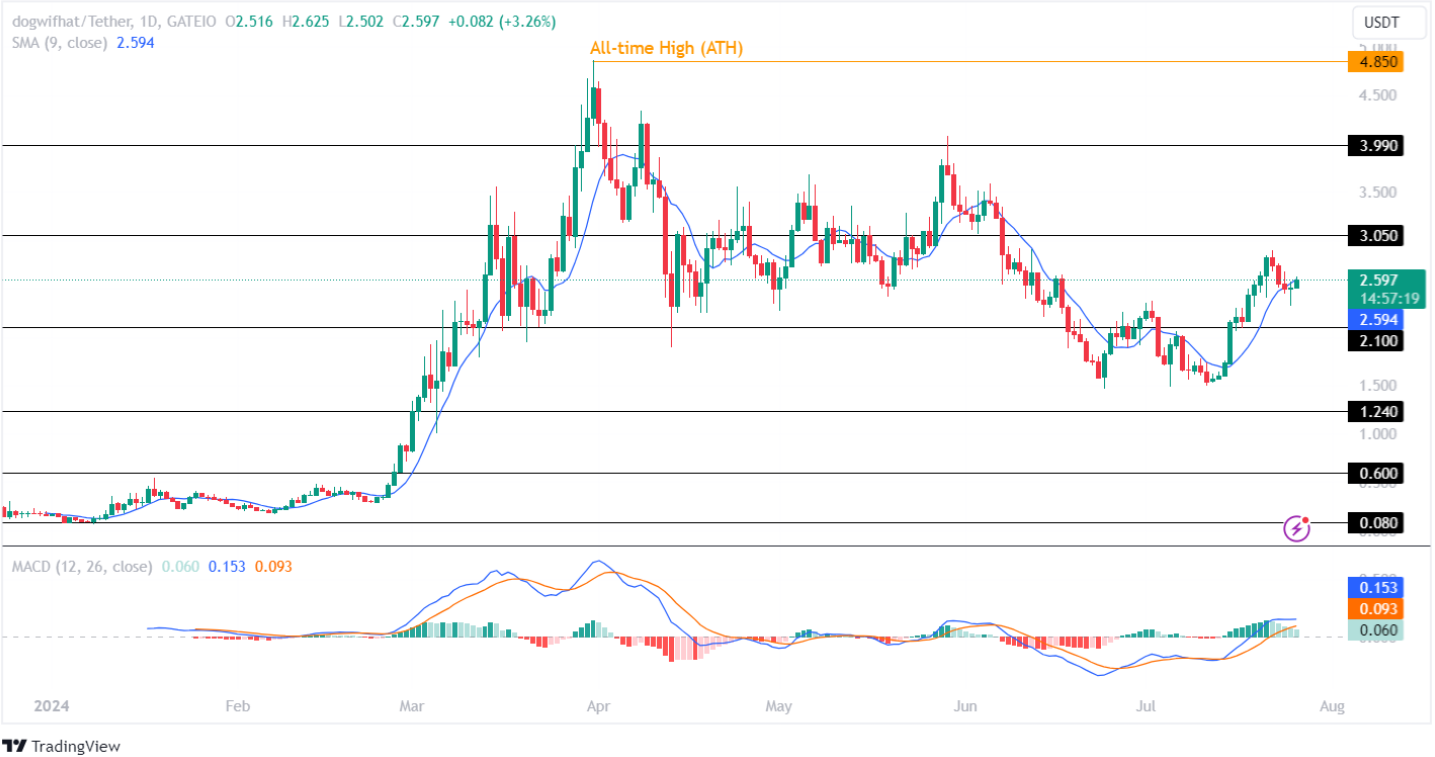Click the 1.500 price axis tick
This screenshot has width=1435, height=757.
tap(1376, 386)
